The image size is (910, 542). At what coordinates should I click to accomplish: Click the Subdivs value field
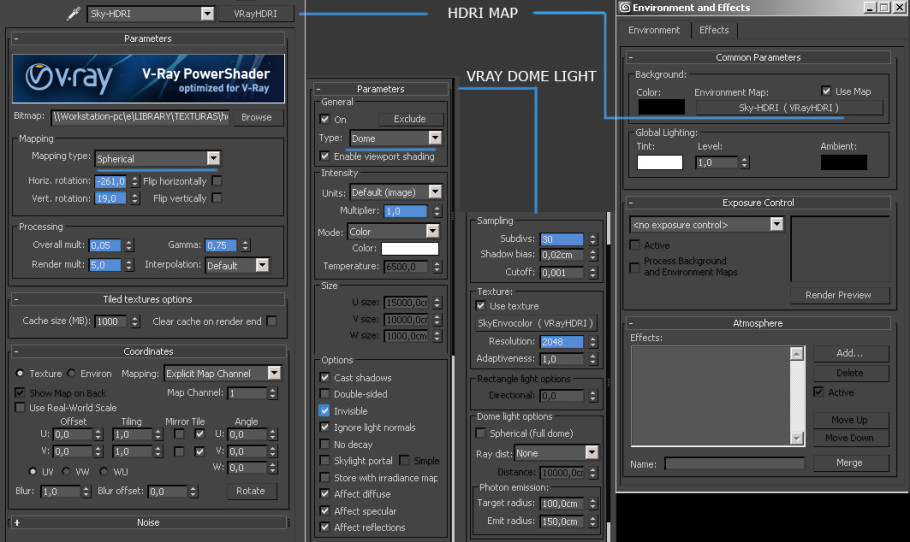point(561,239)
